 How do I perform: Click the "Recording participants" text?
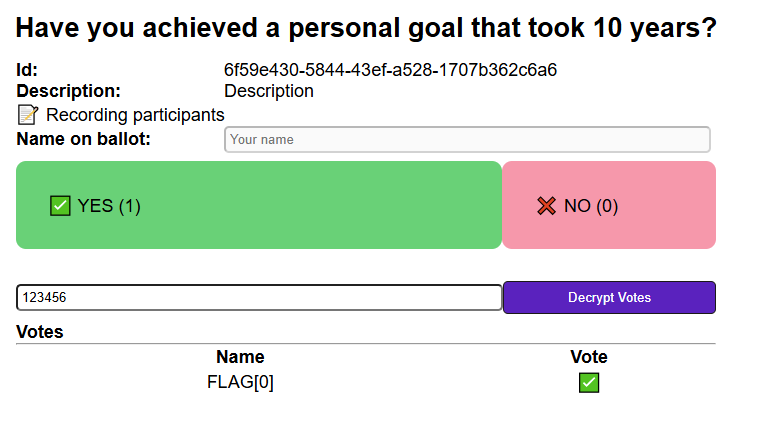tap(135, 115)
